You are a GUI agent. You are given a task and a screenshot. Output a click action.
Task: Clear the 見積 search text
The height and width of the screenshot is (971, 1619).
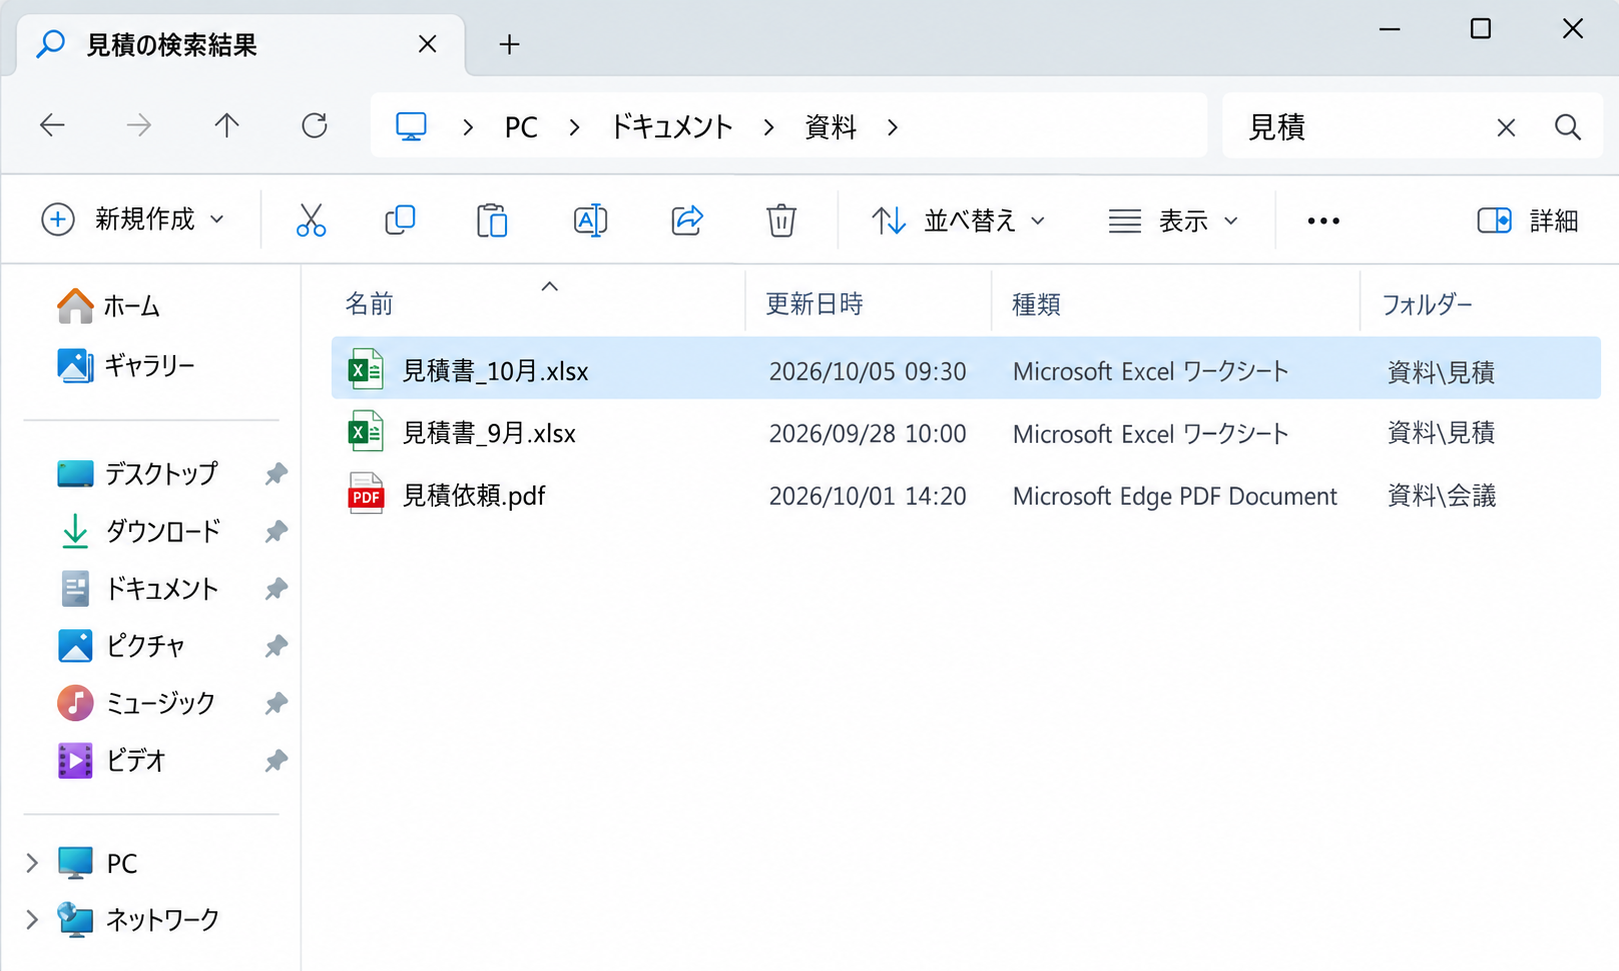(x=1506, y=127)
